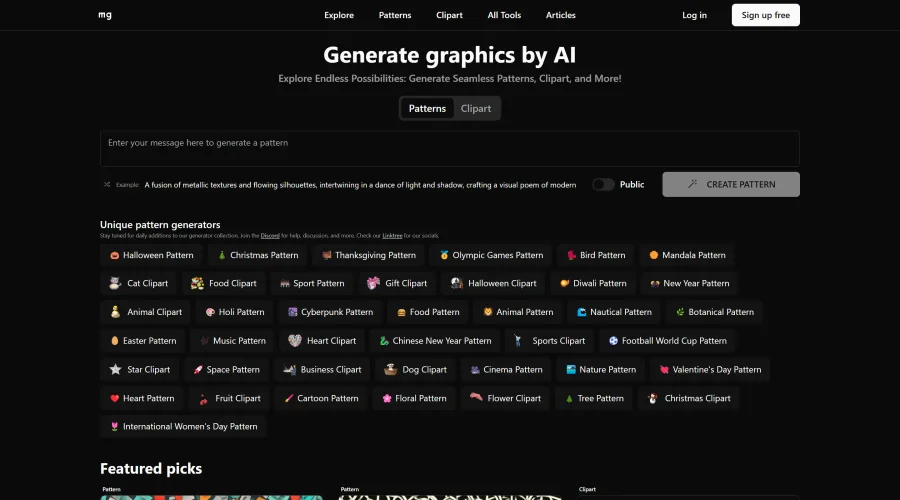Open Fruit Clipart generator
Viewport: 900px width, 500px height.
[228, 398]
